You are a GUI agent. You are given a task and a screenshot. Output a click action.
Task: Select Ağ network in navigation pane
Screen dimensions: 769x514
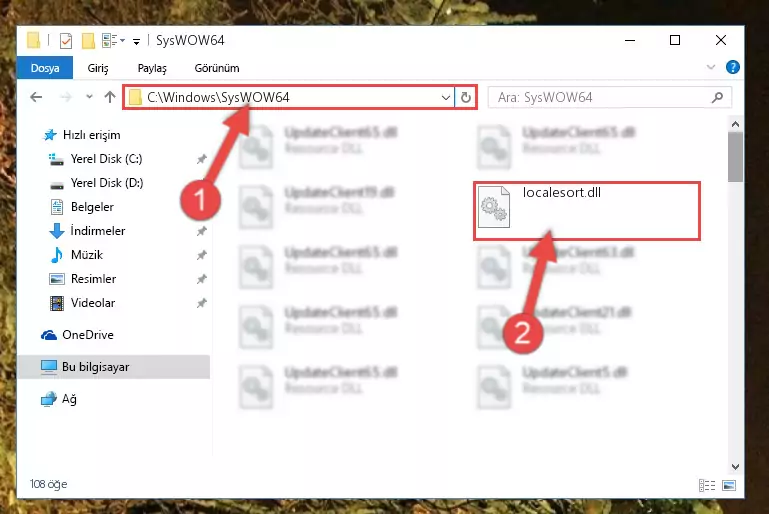click(x=69, y=399)
